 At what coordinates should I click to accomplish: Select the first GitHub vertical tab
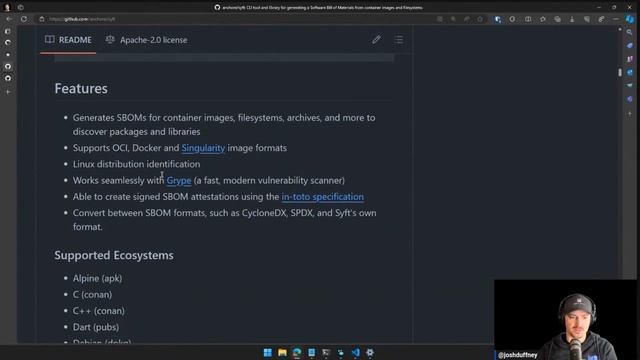[x=8, y=66]
